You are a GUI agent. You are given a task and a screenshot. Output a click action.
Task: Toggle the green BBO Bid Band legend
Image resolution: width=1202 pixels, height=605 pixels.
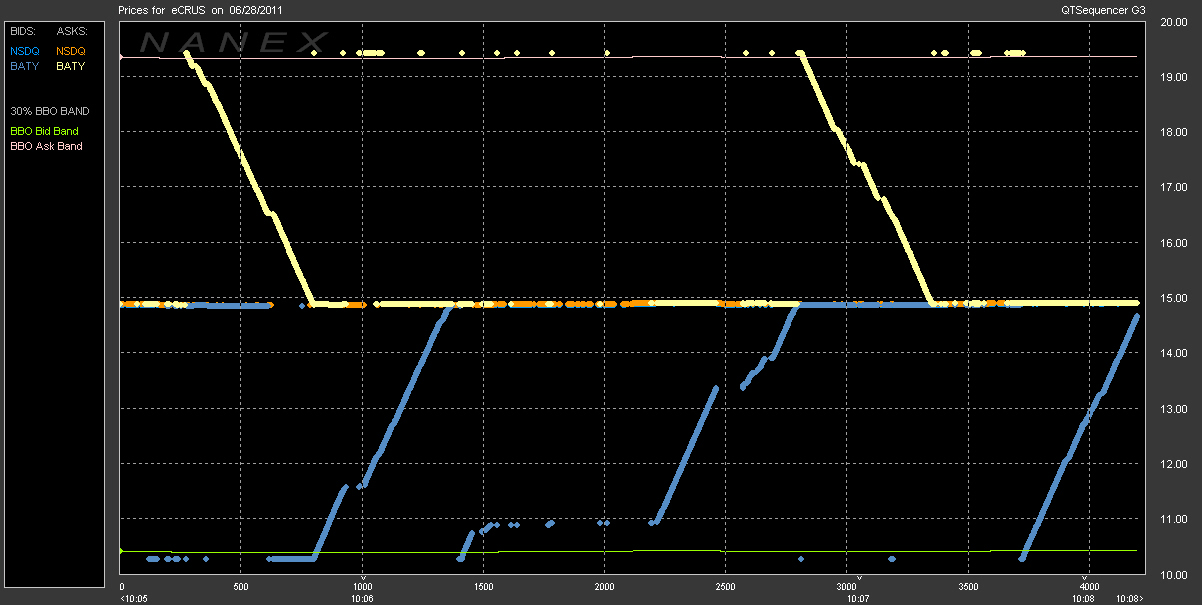(x=44, y=131)
